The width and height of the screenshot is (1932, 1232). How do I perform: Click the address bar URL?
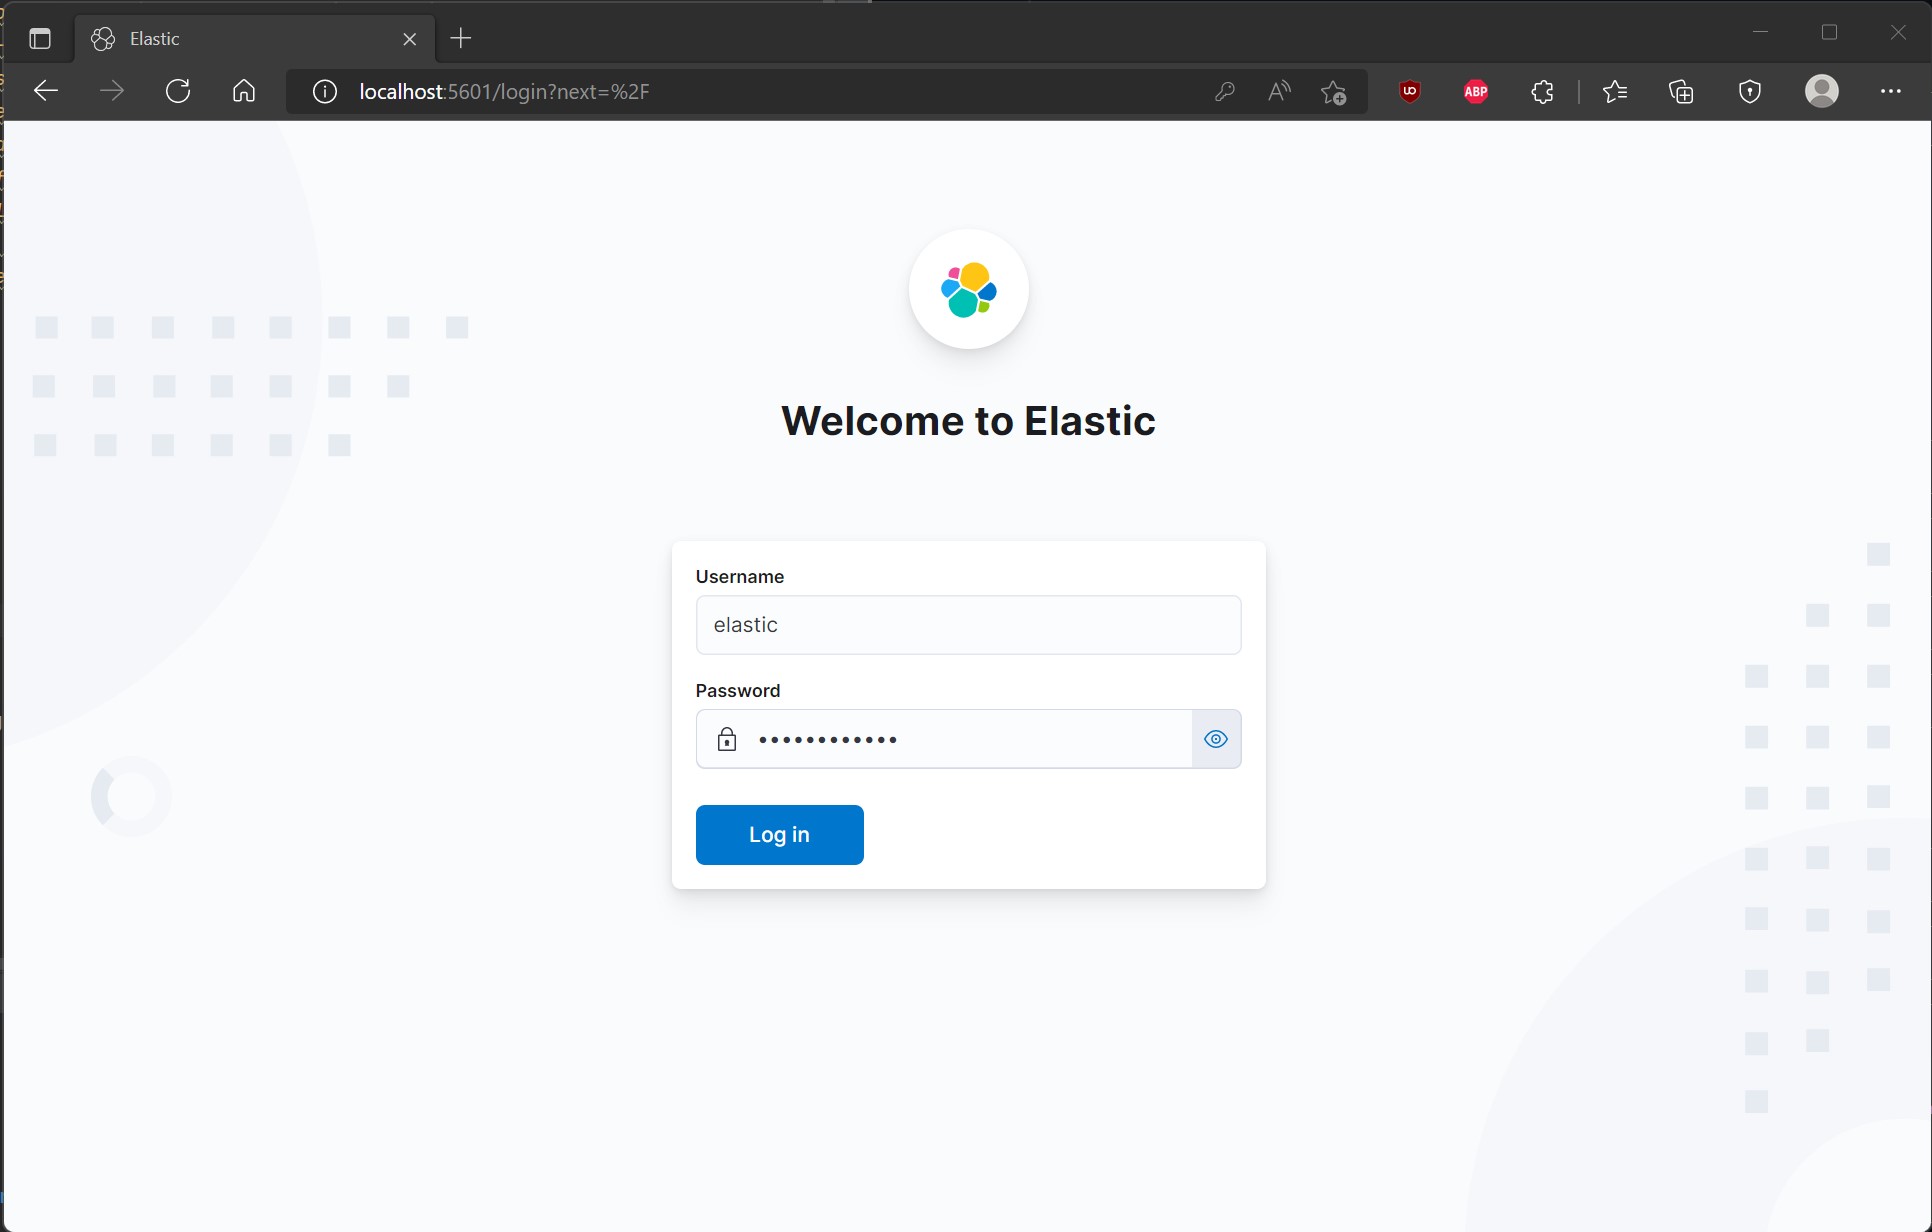tap(504, 92)
